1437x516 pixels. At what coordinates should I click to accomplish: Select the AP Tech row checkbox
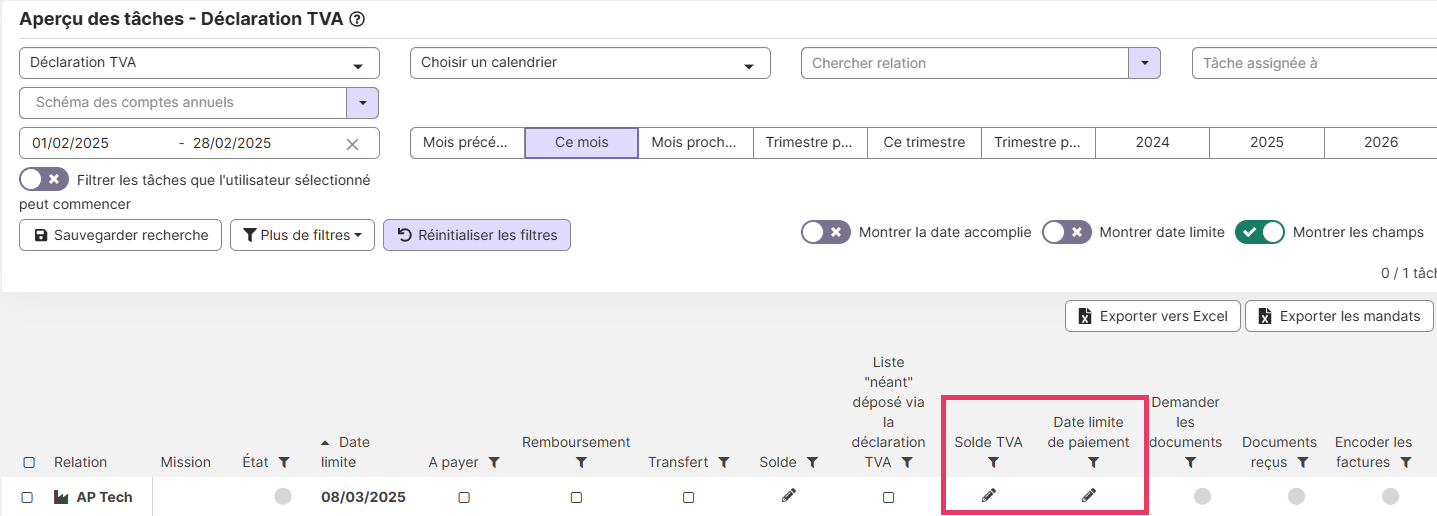[27, 497]
